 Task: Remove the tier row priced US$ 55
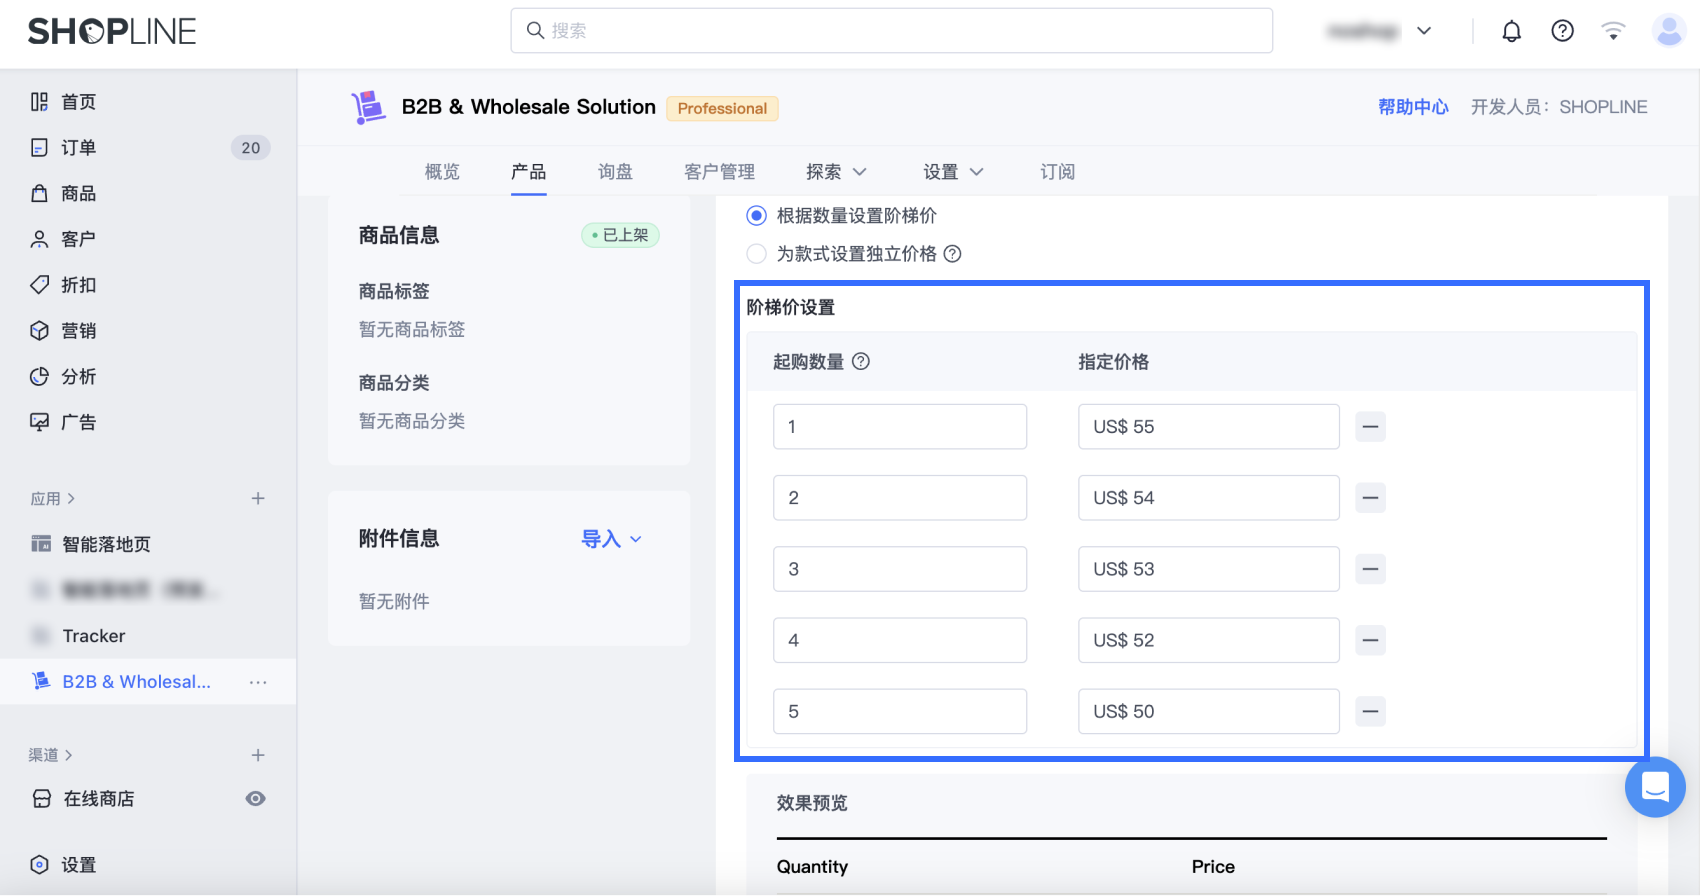click(x=1370, y=427)
